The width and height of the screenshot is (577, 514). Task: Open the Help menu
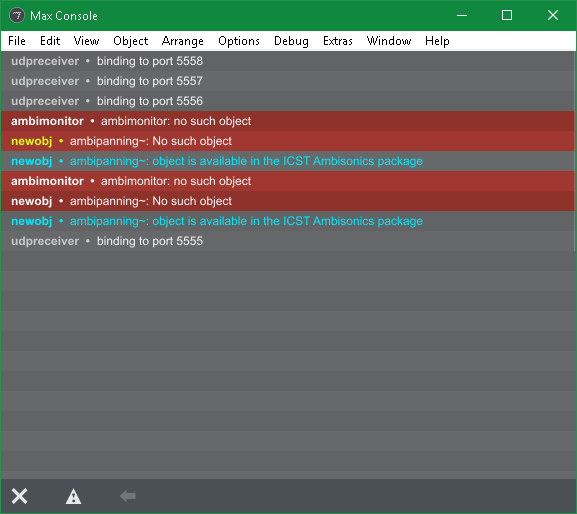(x=437, y=41)
